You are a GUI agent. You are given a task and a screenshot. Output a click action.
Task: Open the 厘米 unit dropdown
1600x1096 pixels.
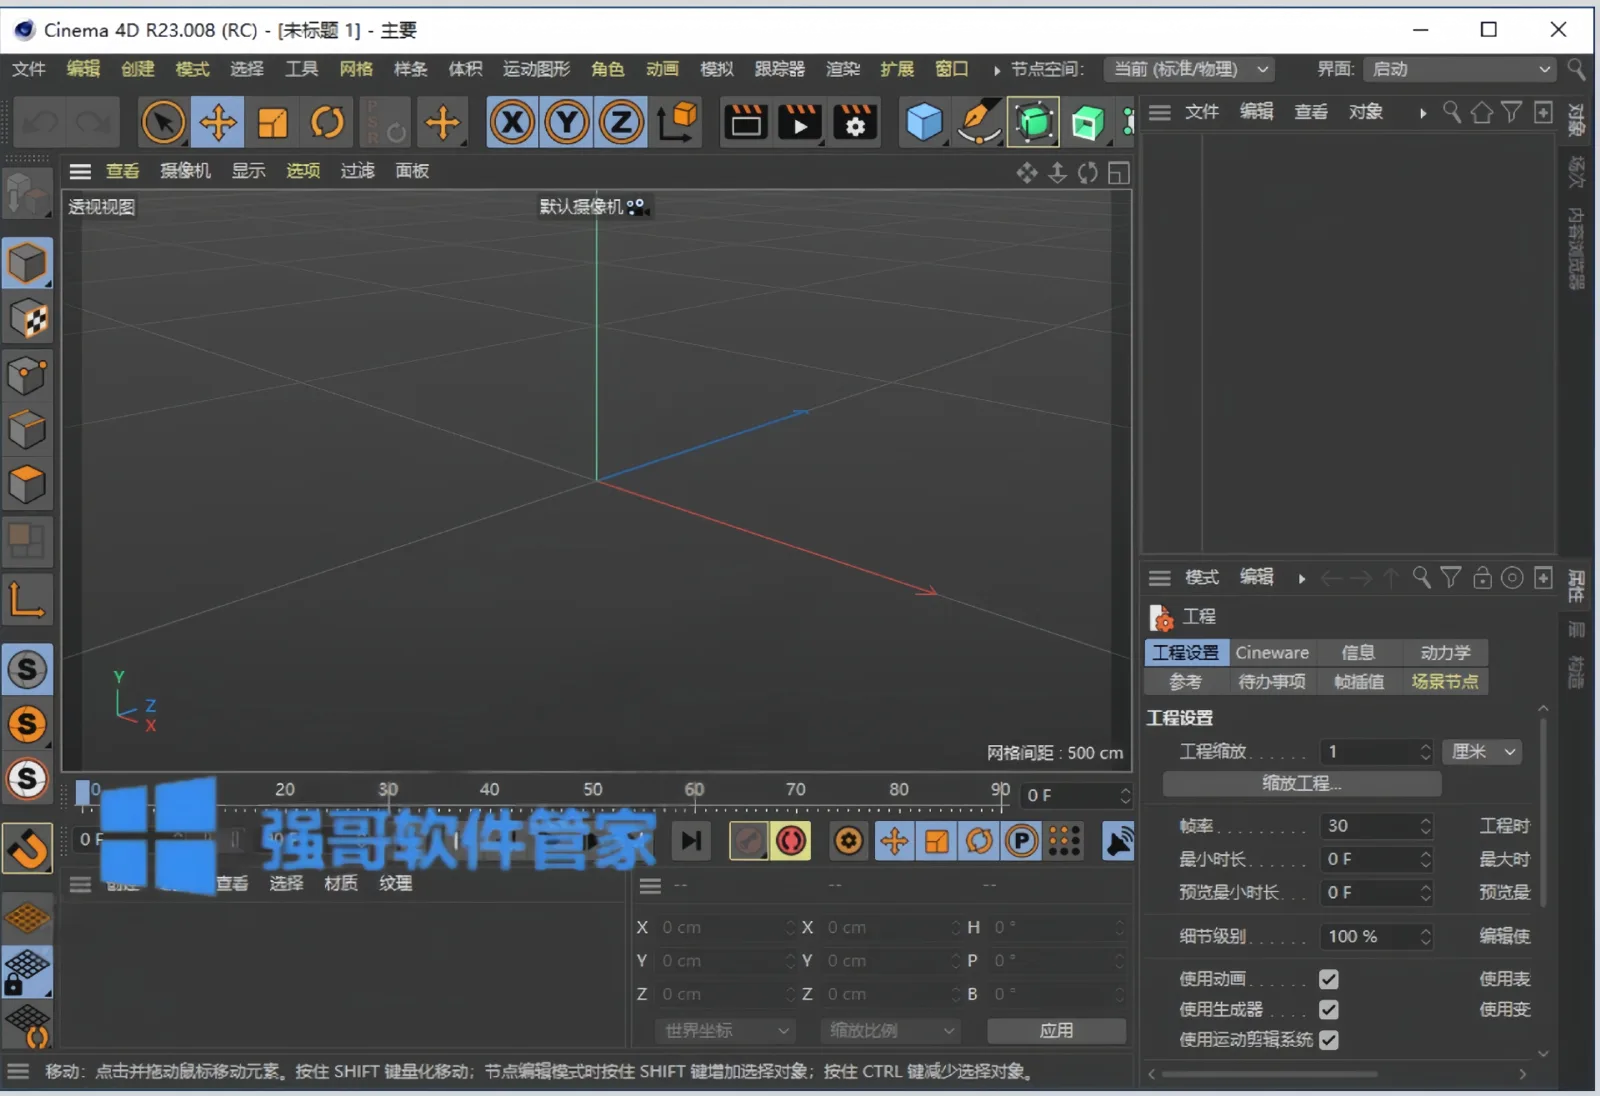click(1482, 752)
